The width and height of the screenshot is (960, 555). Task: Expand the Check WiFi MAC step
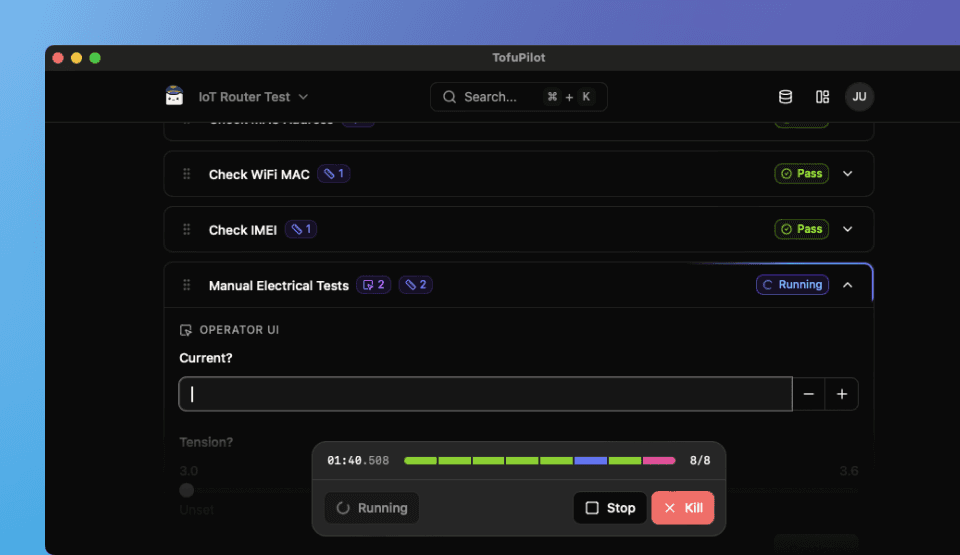point(848,174)
